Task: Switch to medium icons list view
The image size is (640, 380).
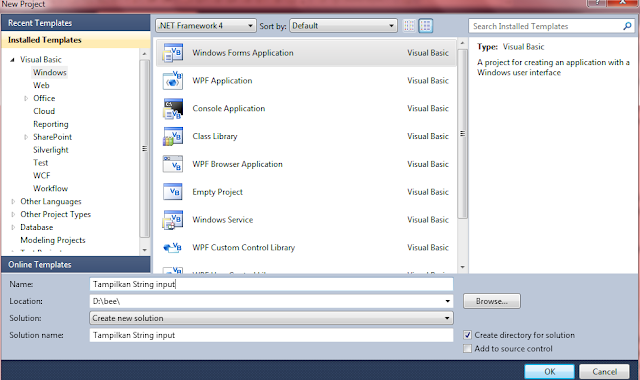Action: (x=426, y=26)
